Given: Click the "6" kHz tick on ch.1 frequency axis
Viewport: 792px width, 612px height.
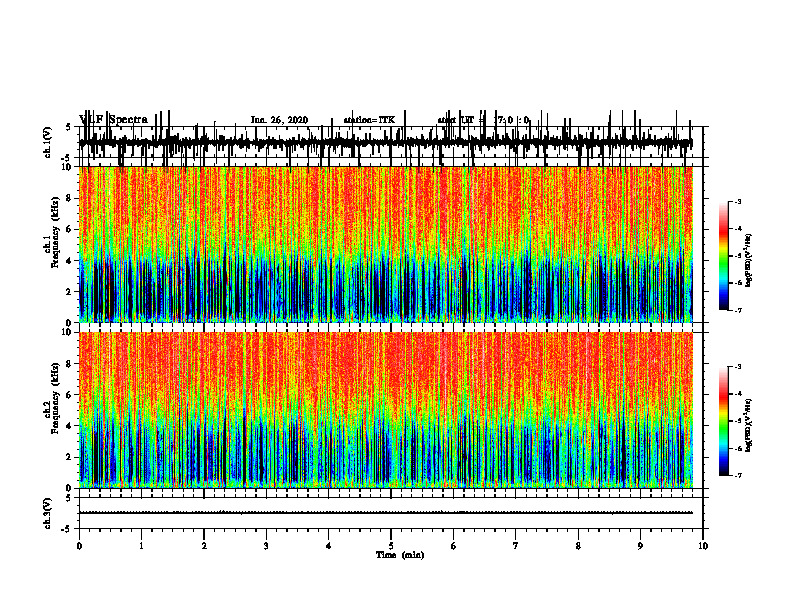Looking at the screenshot, I should pos(69,229).
